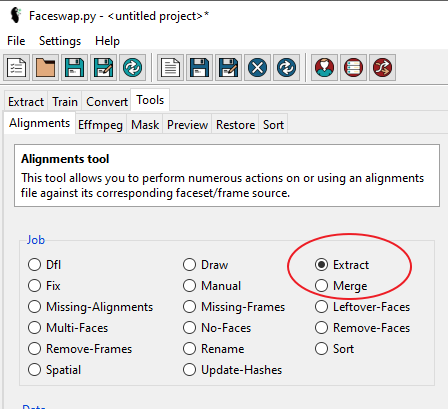The image size is (448, 409).
Task: Select the Manual job radio button
Action: (212, 286)
